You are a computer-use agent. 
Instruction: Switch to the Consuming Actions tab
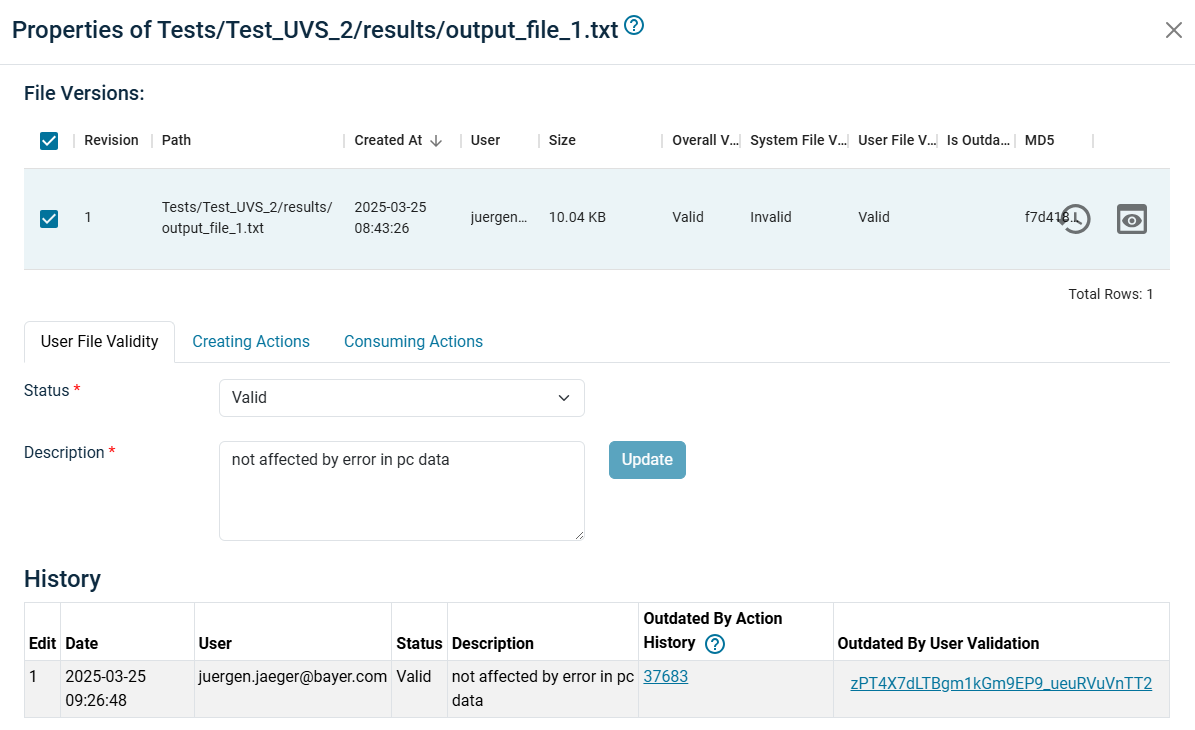pos(413,342)
